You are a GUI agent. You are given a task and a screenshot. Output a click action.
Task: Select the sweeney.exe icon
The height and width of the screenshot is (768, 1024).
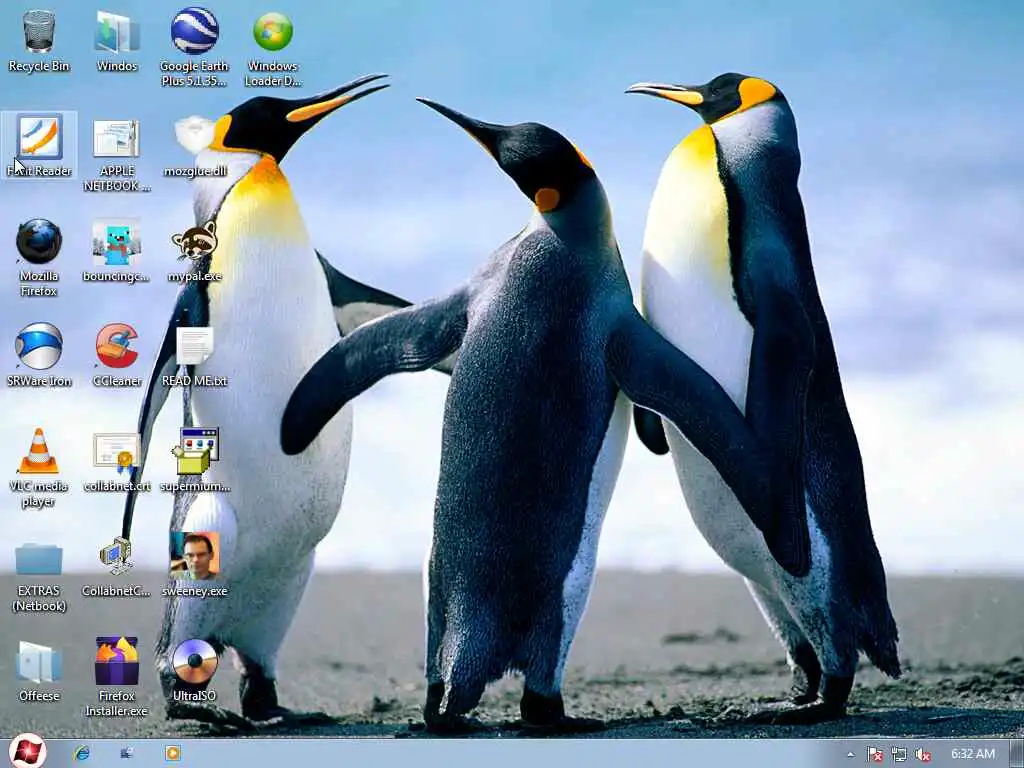point(195,565)
